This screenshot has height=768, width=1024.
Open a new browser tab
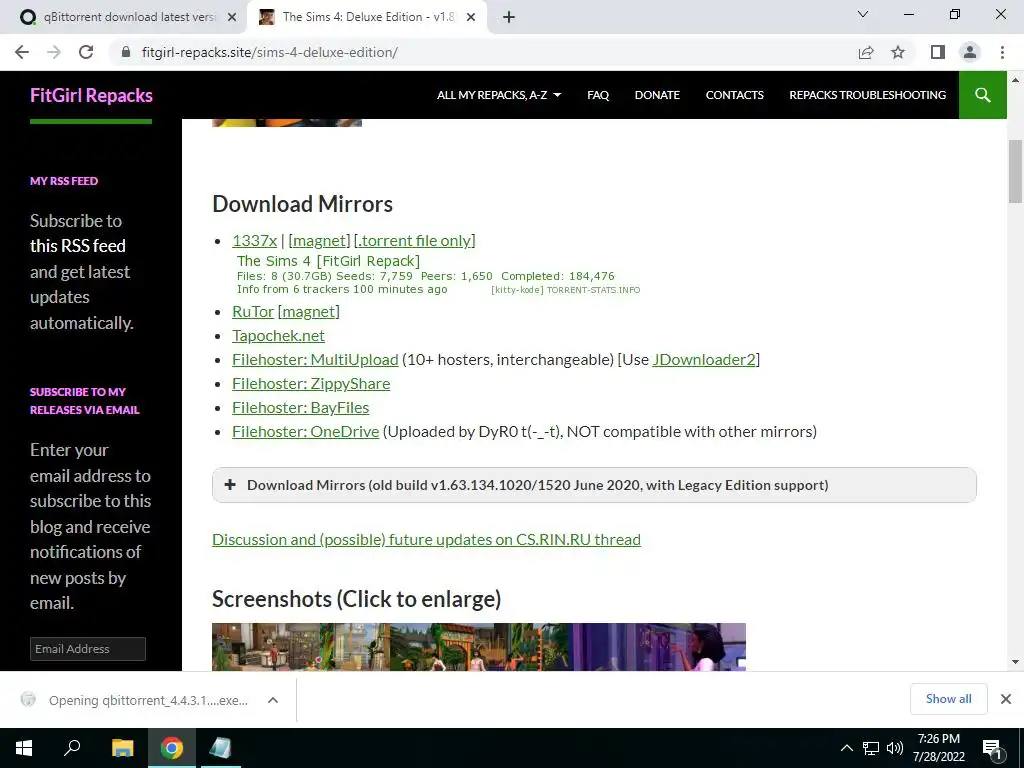tap(509, 17)
